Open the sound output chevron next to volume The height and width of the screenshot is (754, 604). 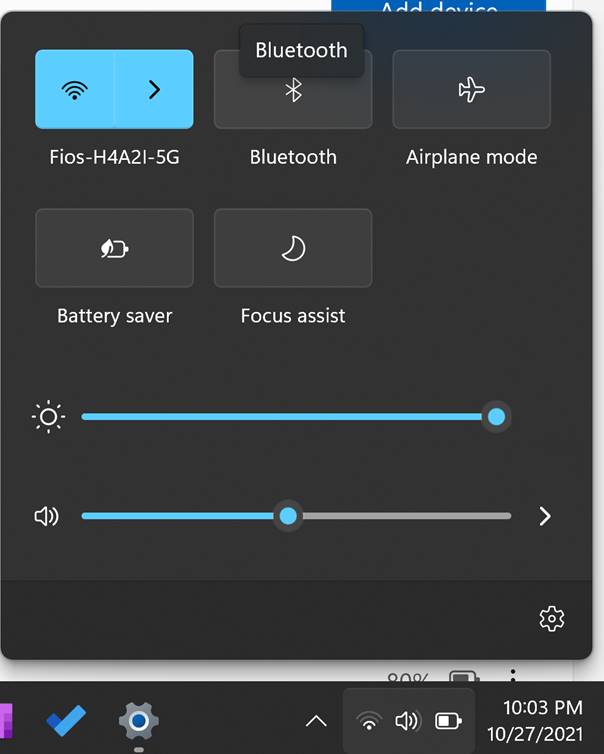pos(545,516)
